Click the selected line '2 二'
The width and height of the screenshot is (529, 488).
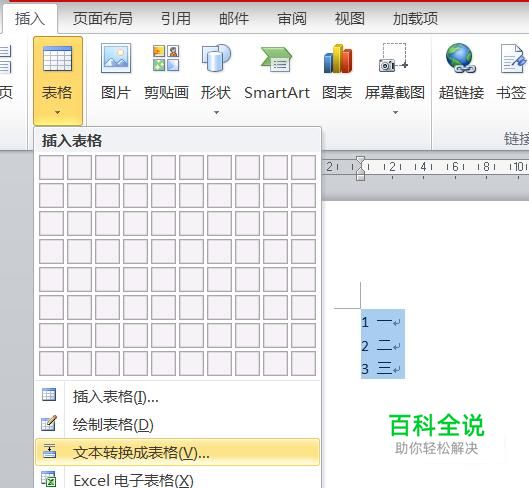click(x=382, y=346)
